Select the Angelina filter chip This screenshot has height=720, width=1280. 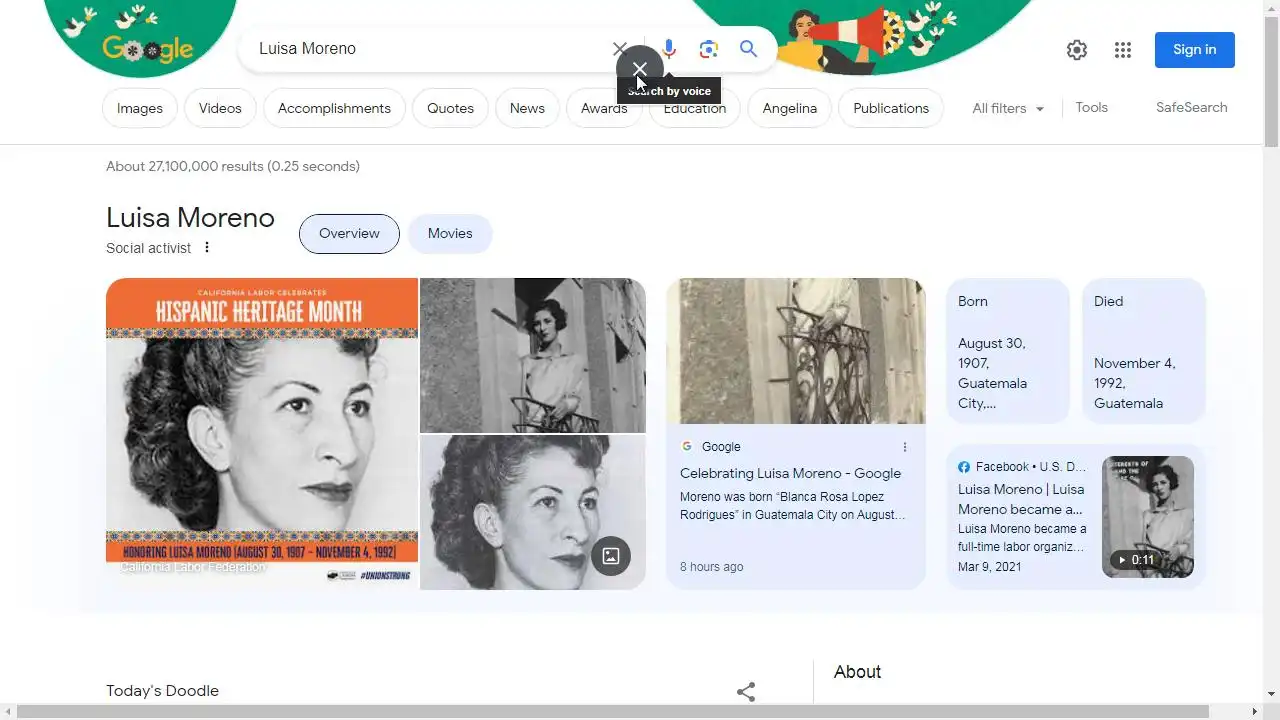790,108
